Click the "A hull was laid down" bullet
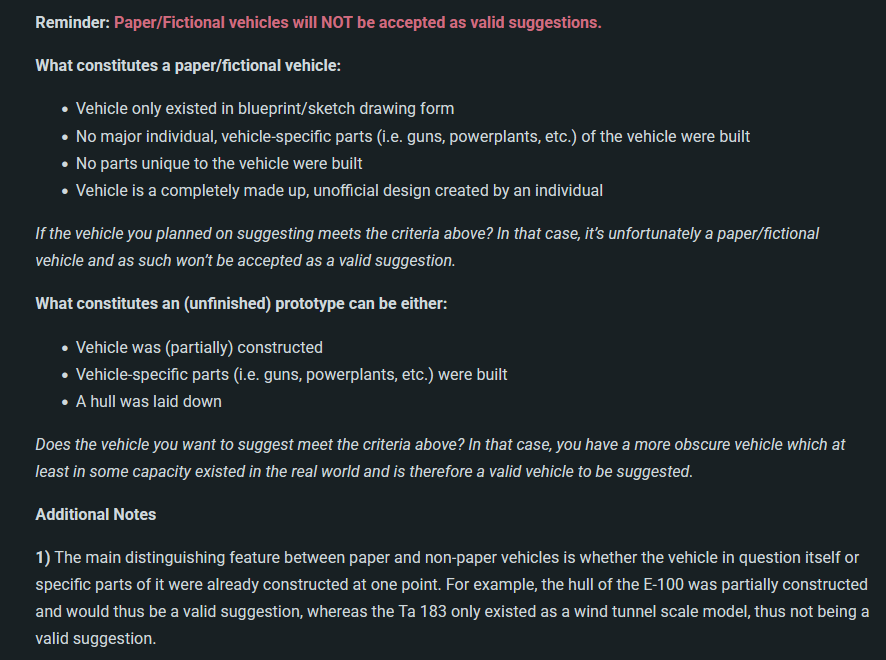 [x=148, y=401]
